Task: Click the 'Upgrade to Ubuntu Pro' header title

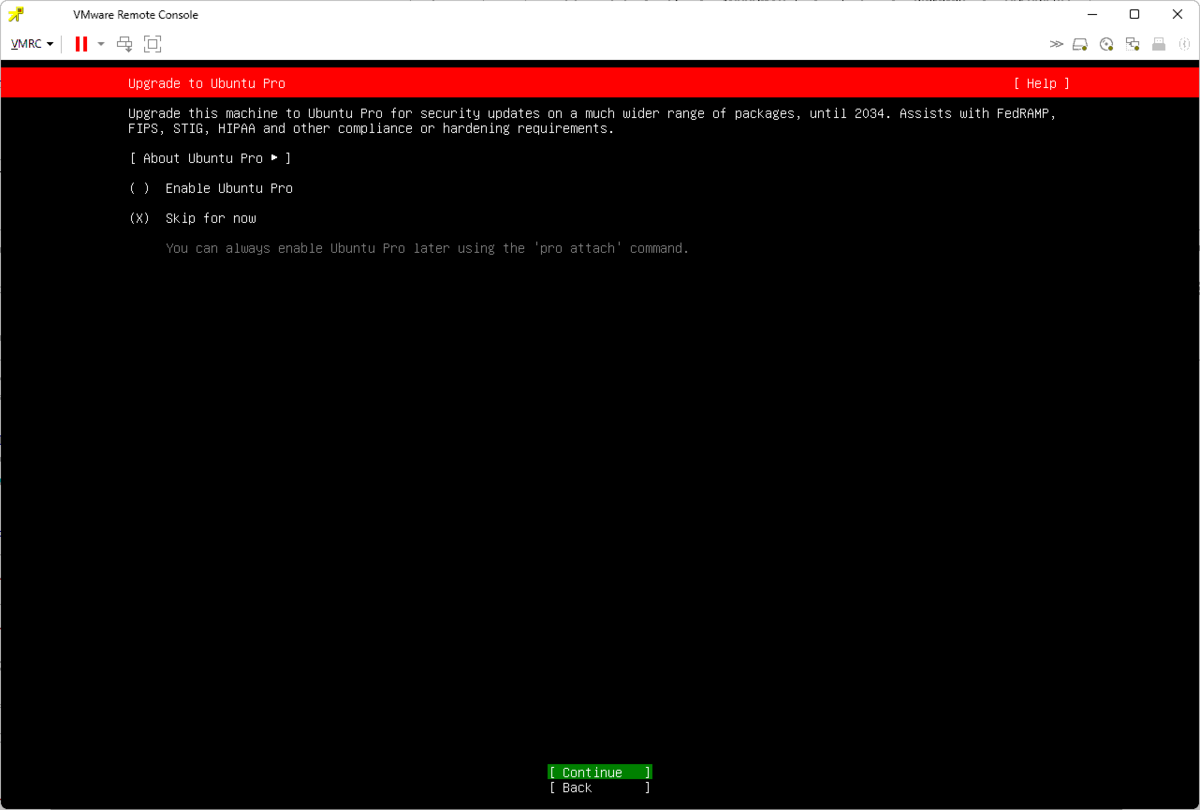Action: [x=207, y=84]
